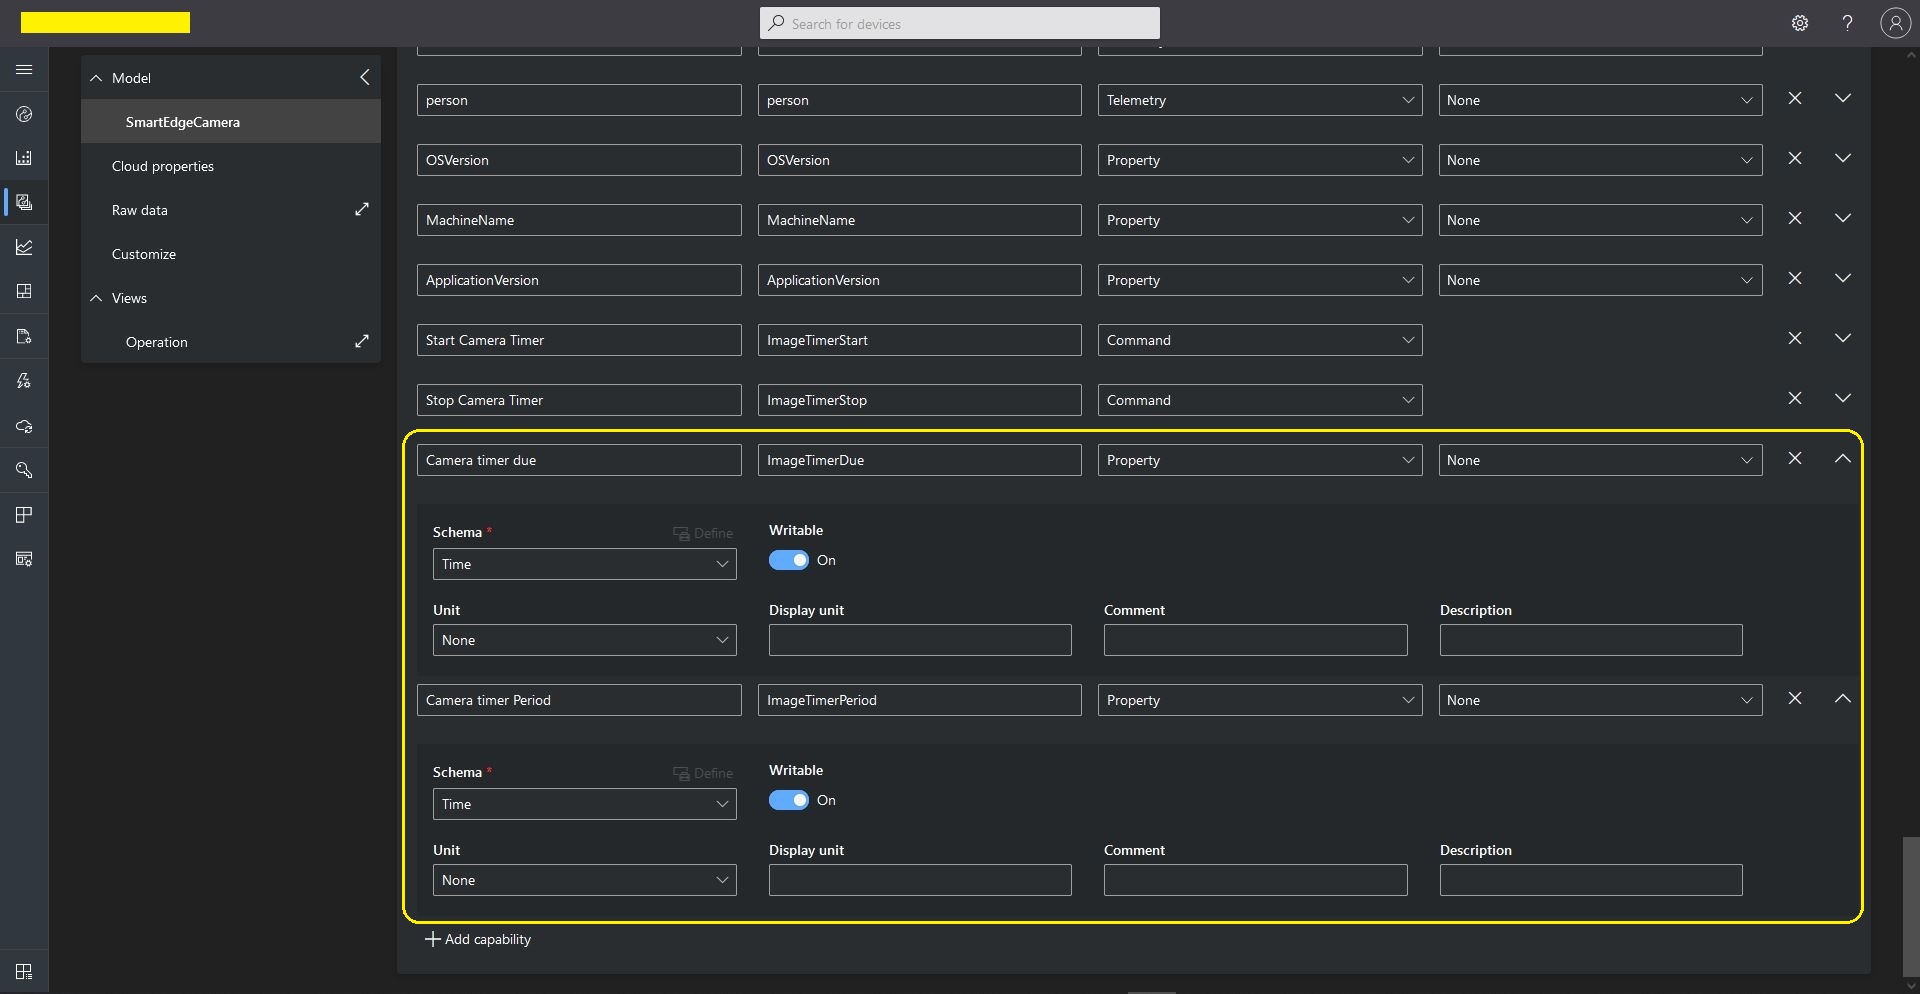Collapse the Camera timer Period details
1920x994 pixels.
(1843, 699)
